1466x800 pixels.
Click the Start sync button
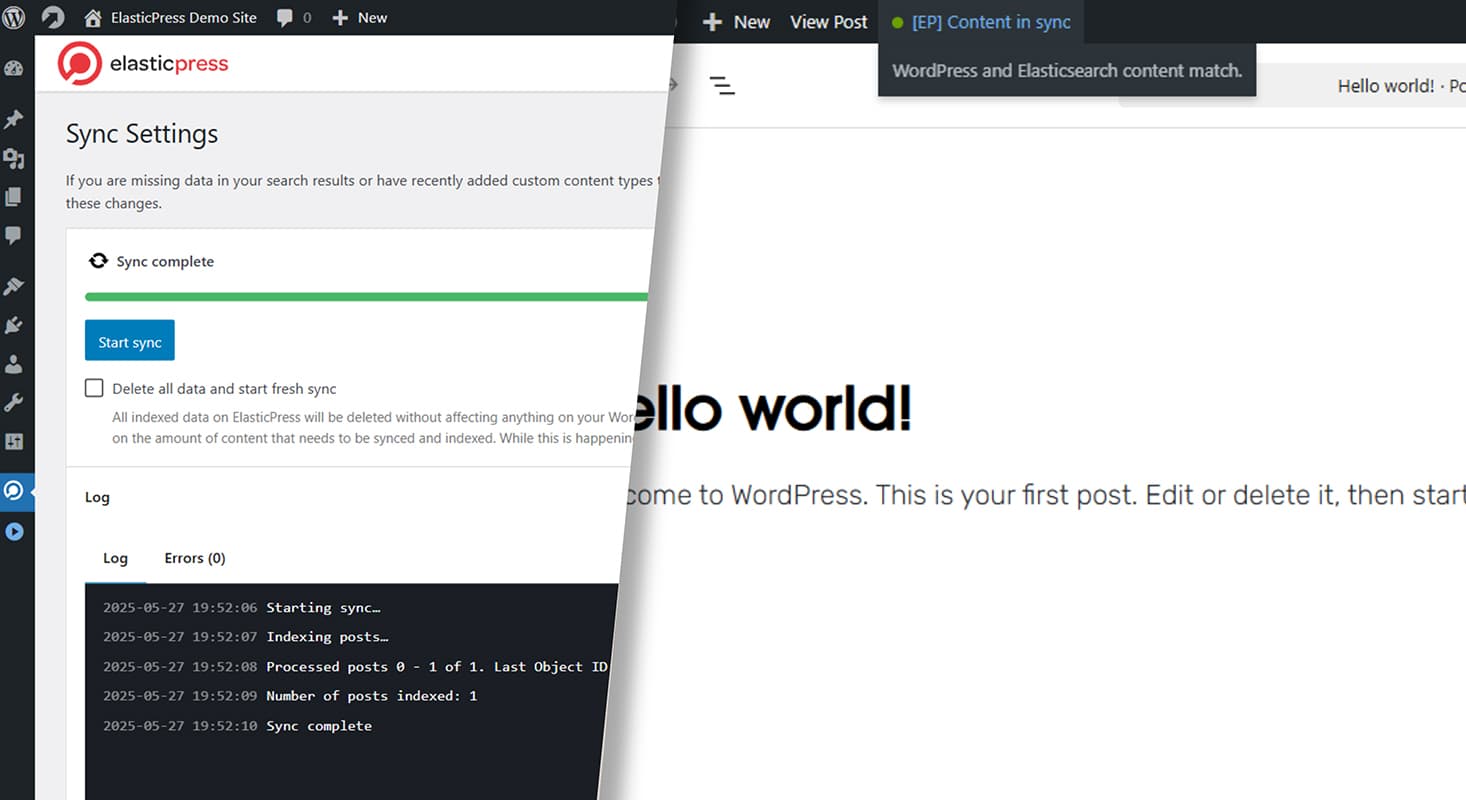130,340
